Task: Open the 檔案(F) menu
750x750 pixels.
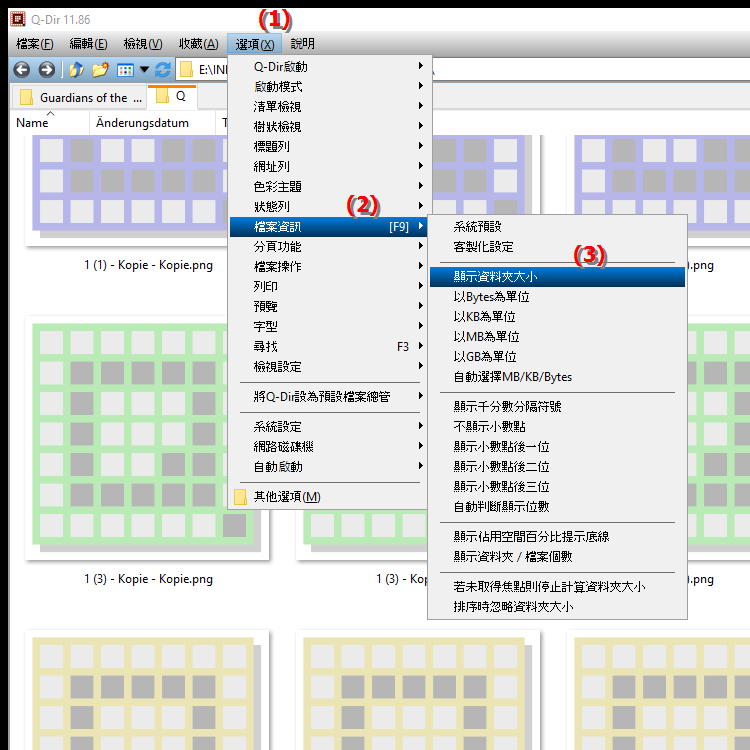Action: pos(34,44)
